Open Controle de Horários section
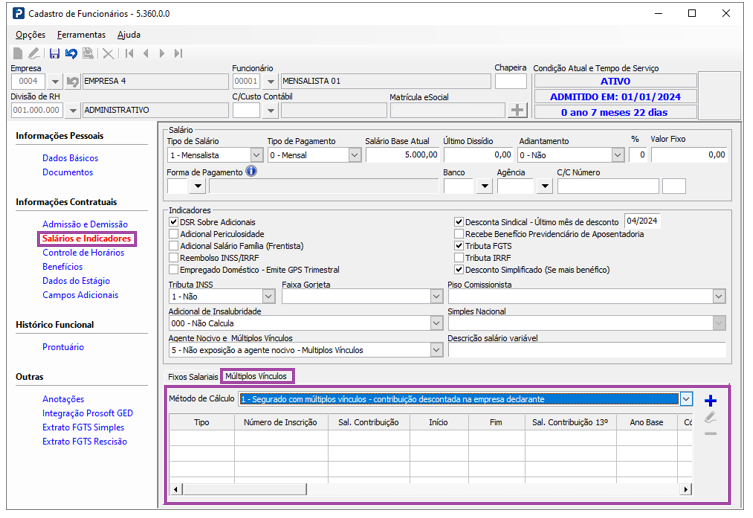Image resolution: width=753 pixels, height=518 pixels. 82,253
